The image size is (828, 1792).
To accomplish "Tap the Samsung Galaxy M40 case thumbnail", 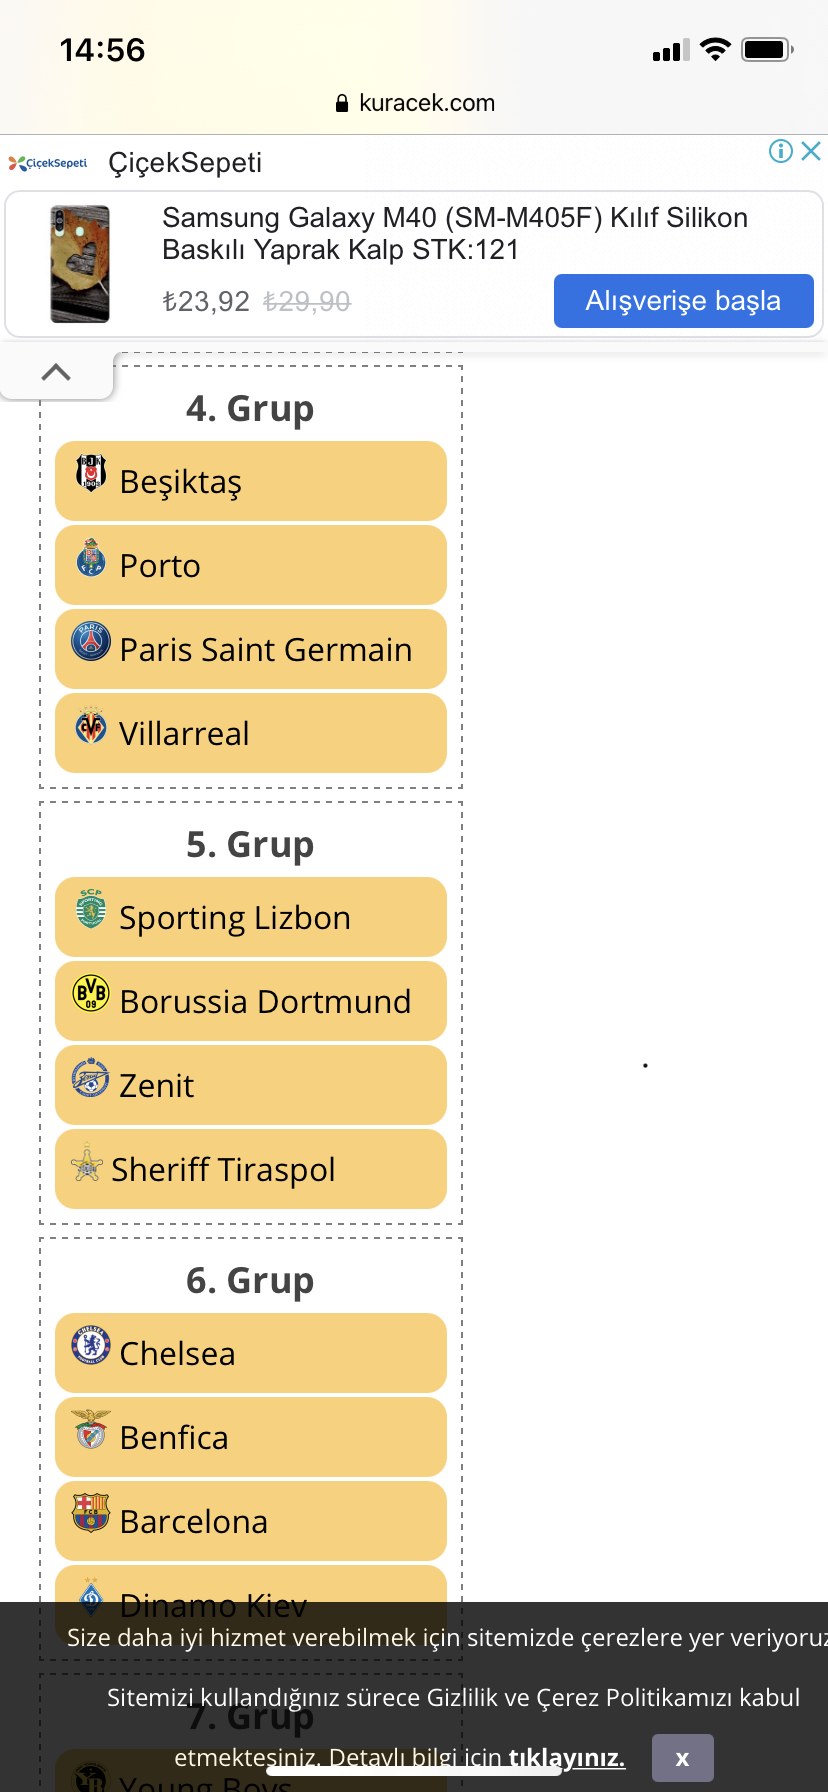I will coord(80,264).
